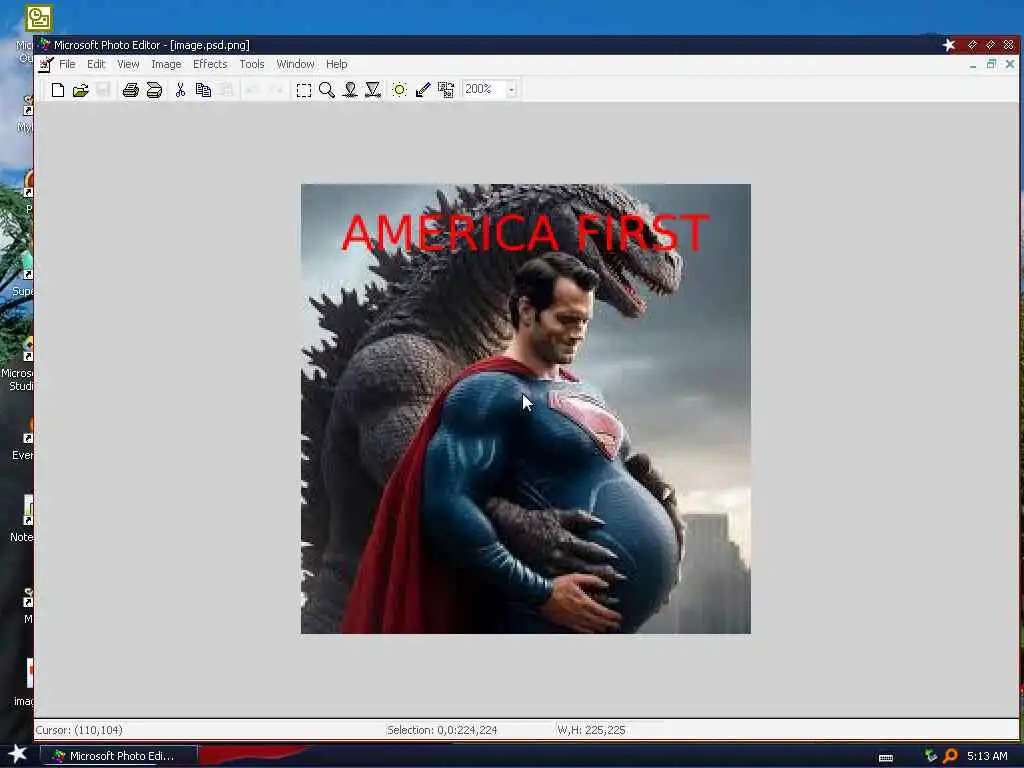Open the star Start button on taskbar
Image resolution: width=1024 pixels, height=768 pixels.
pos(17,754)
